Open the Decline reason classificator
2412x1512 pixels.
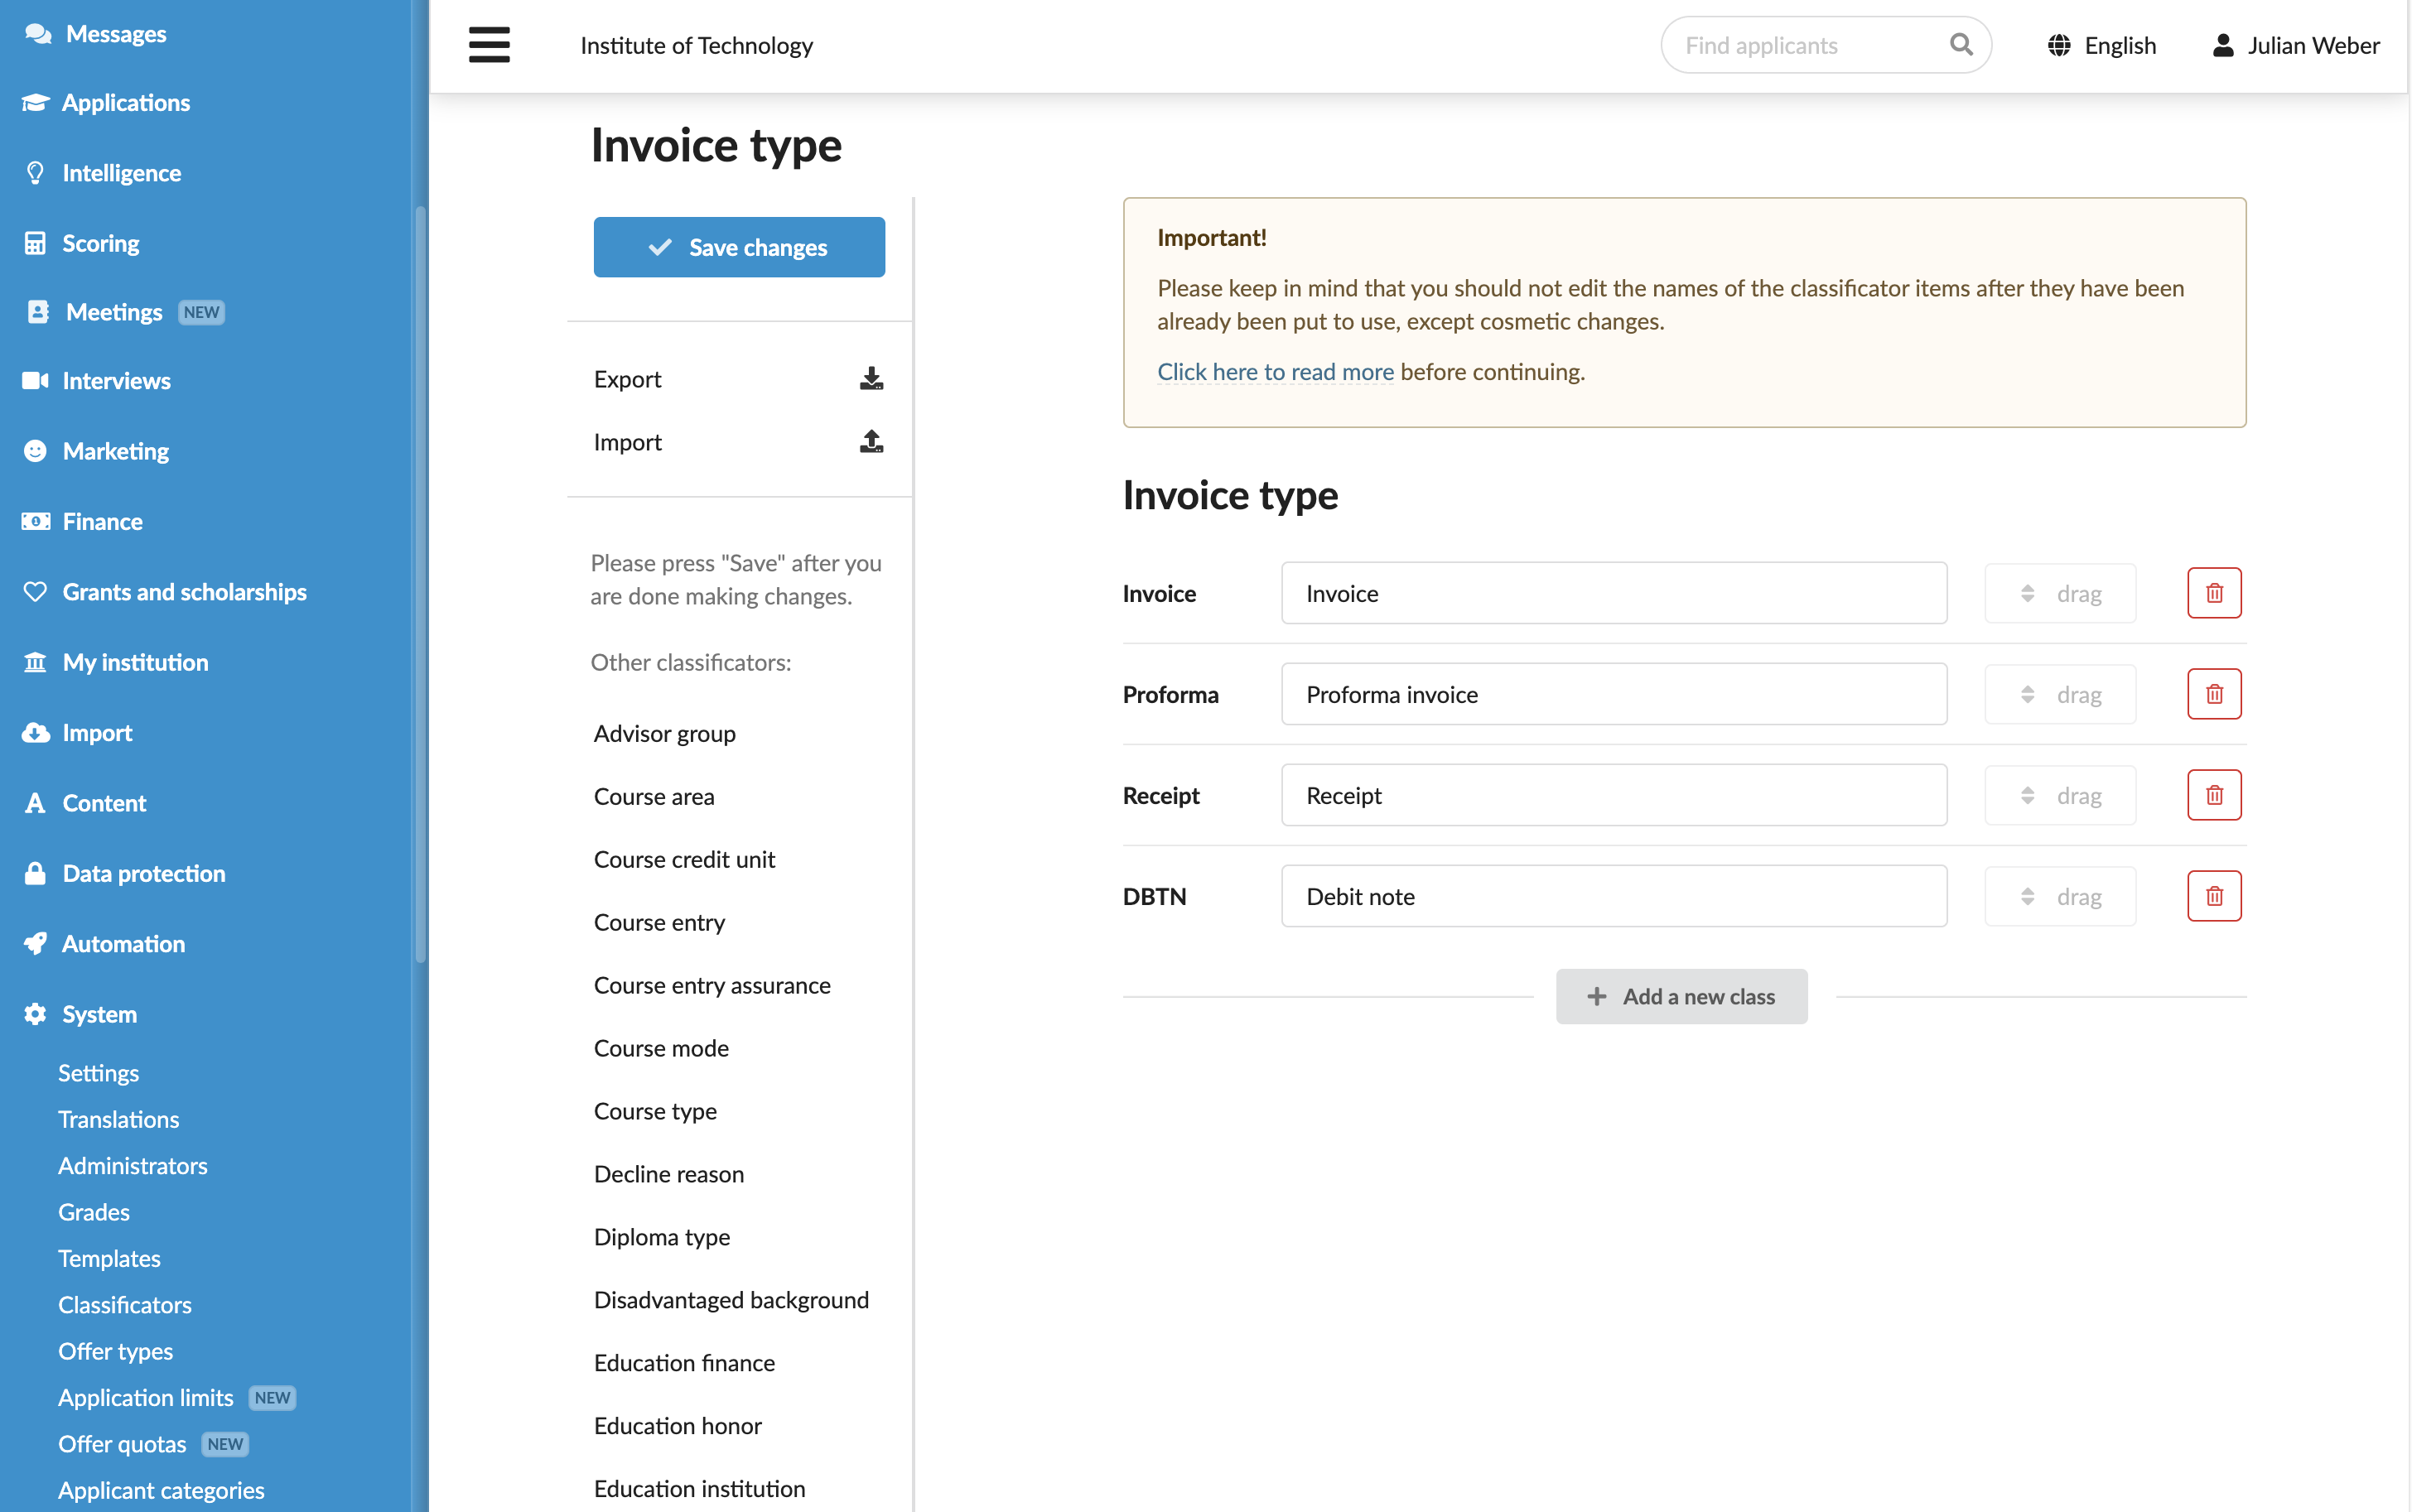coord(669,1174)
